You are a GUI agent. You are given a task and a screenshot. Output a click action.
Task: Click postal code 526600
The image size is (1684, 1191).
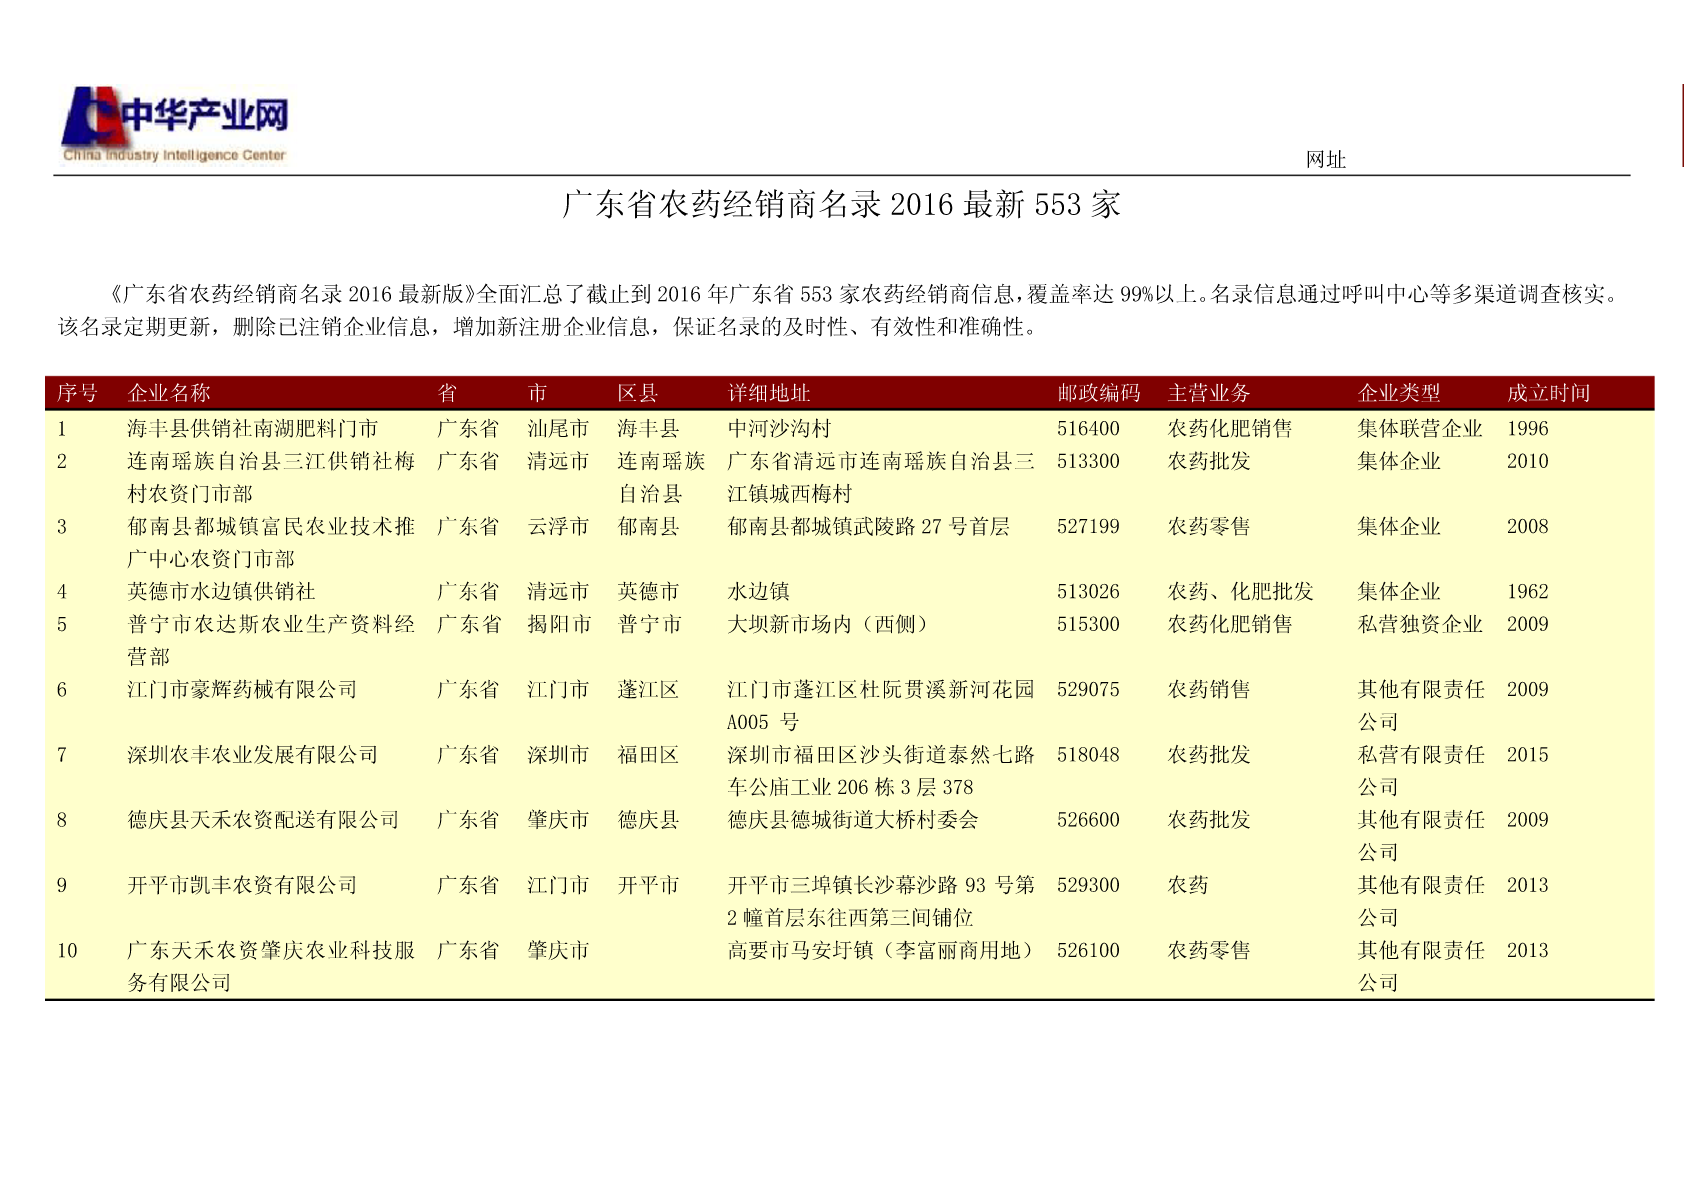point(1088,820)
